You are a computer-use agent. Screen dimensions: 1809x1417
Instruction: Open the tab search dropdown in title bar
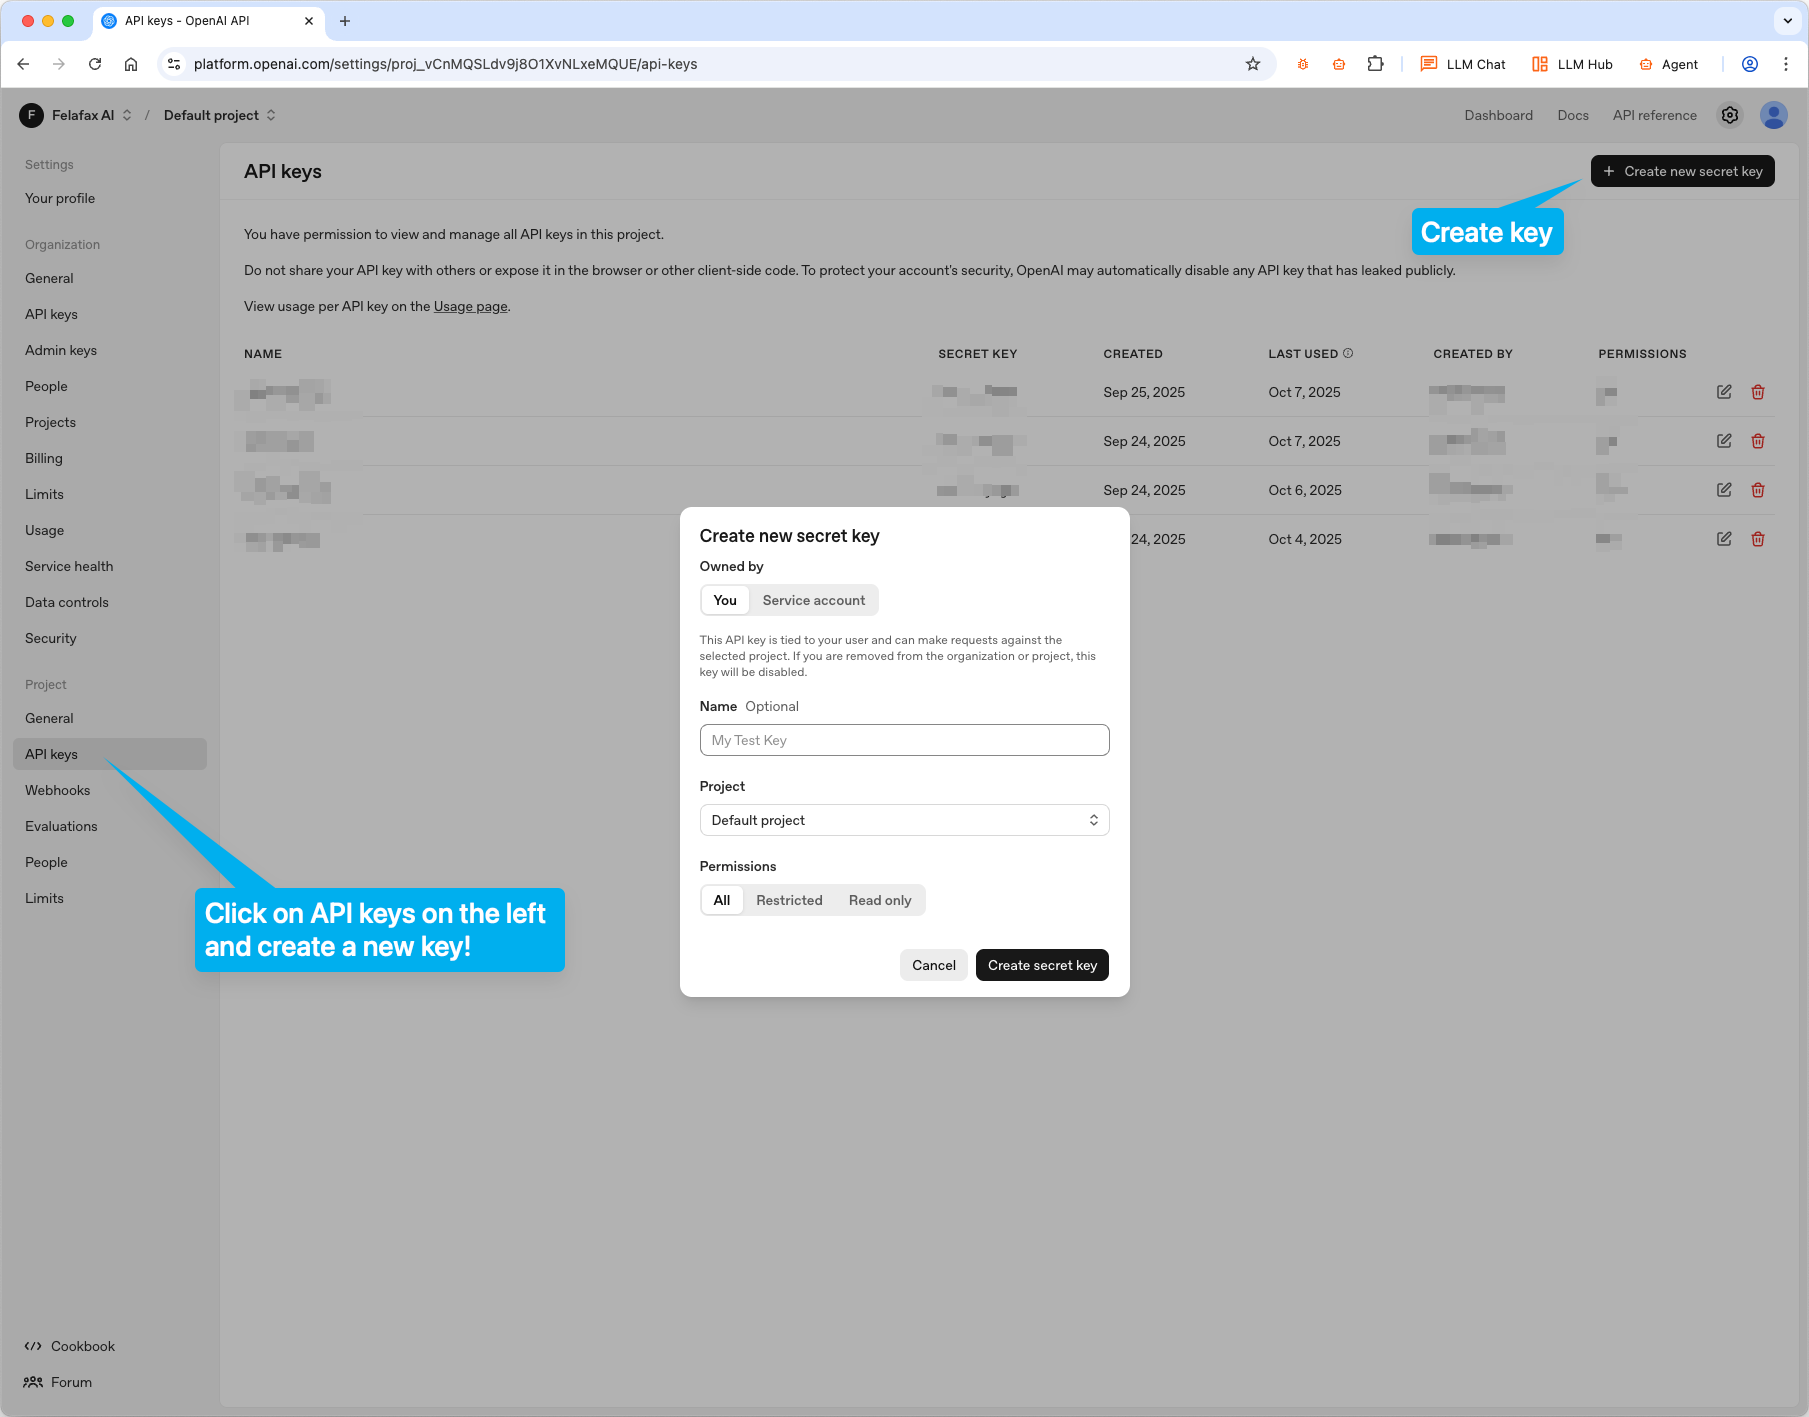1788,21
